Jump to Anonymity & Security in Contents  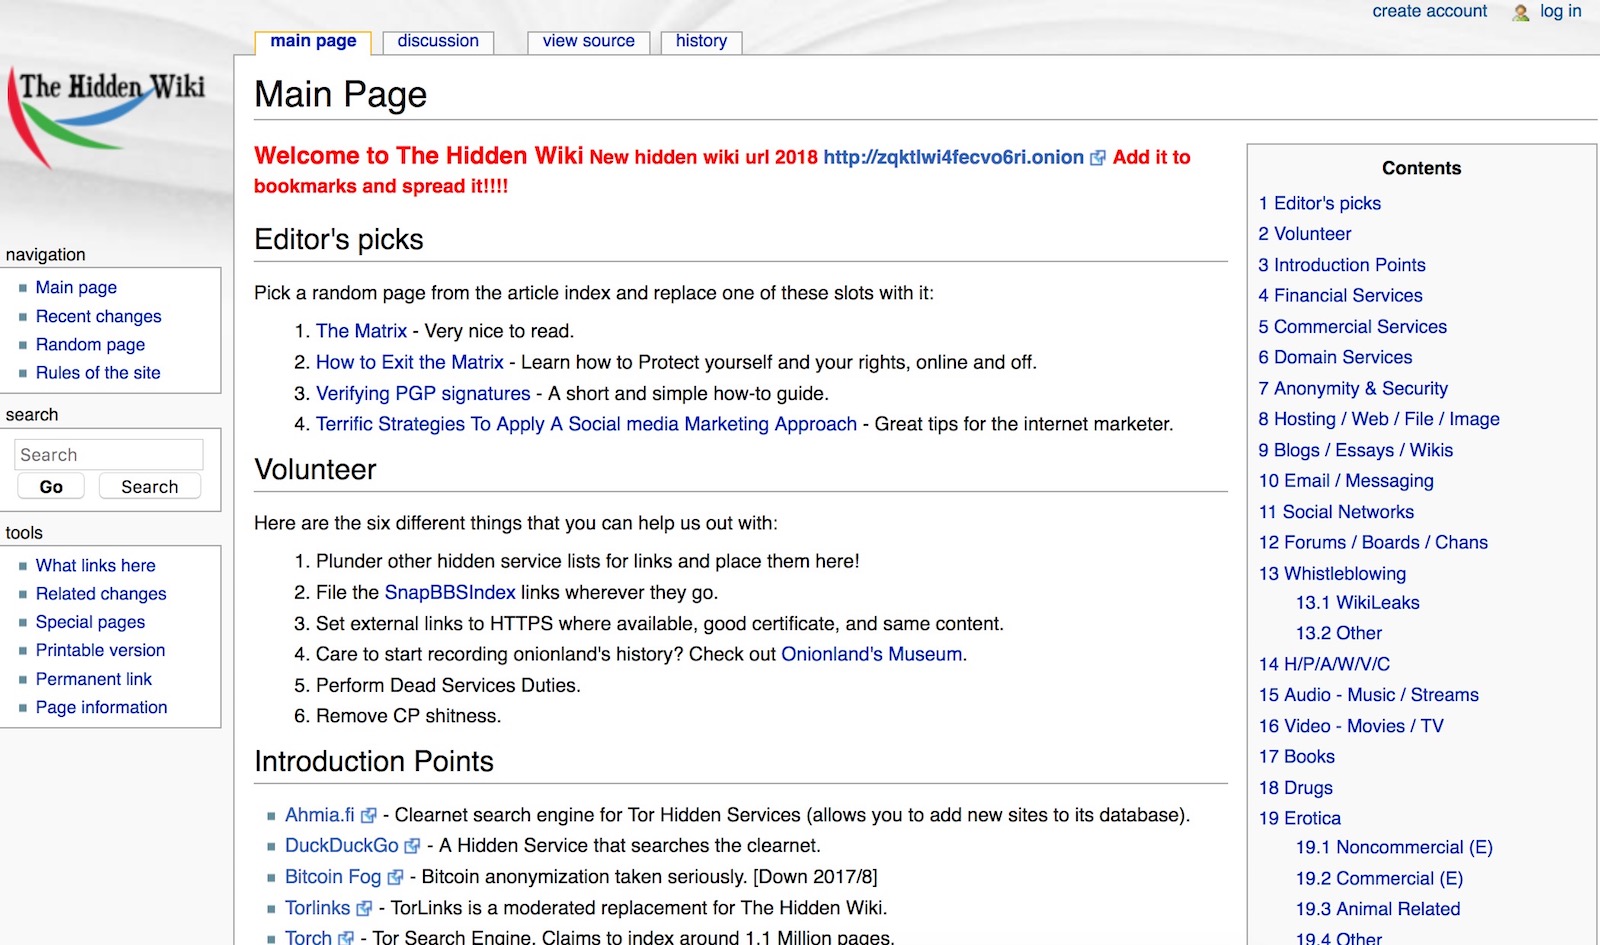point(1353,389)
